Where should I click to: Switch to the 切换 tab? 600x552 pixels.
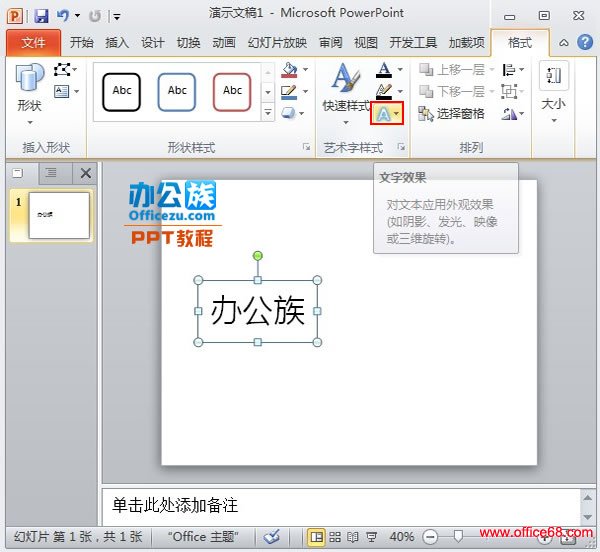(188, 42)
